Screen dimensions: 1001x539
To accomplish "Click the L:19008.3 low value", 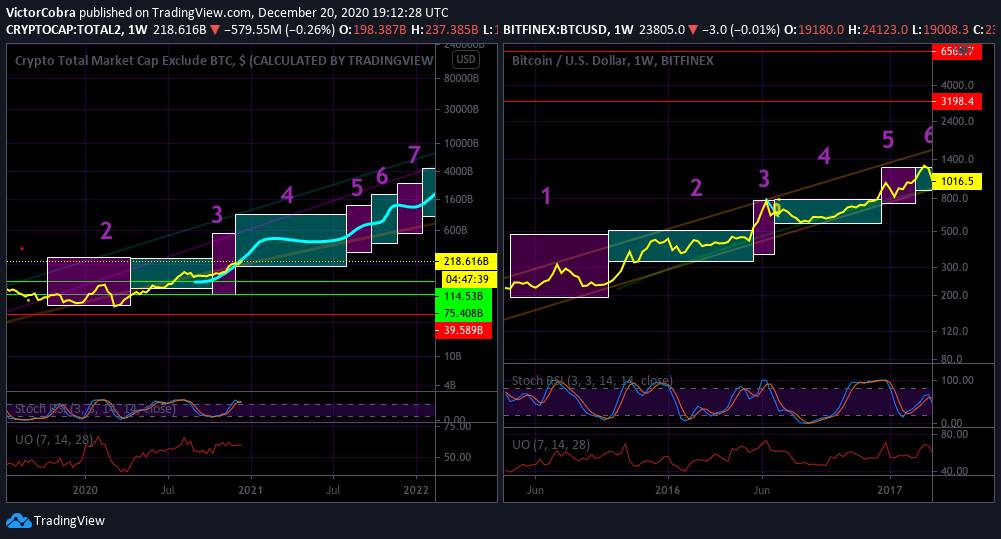I will click(x=940, y=29).
